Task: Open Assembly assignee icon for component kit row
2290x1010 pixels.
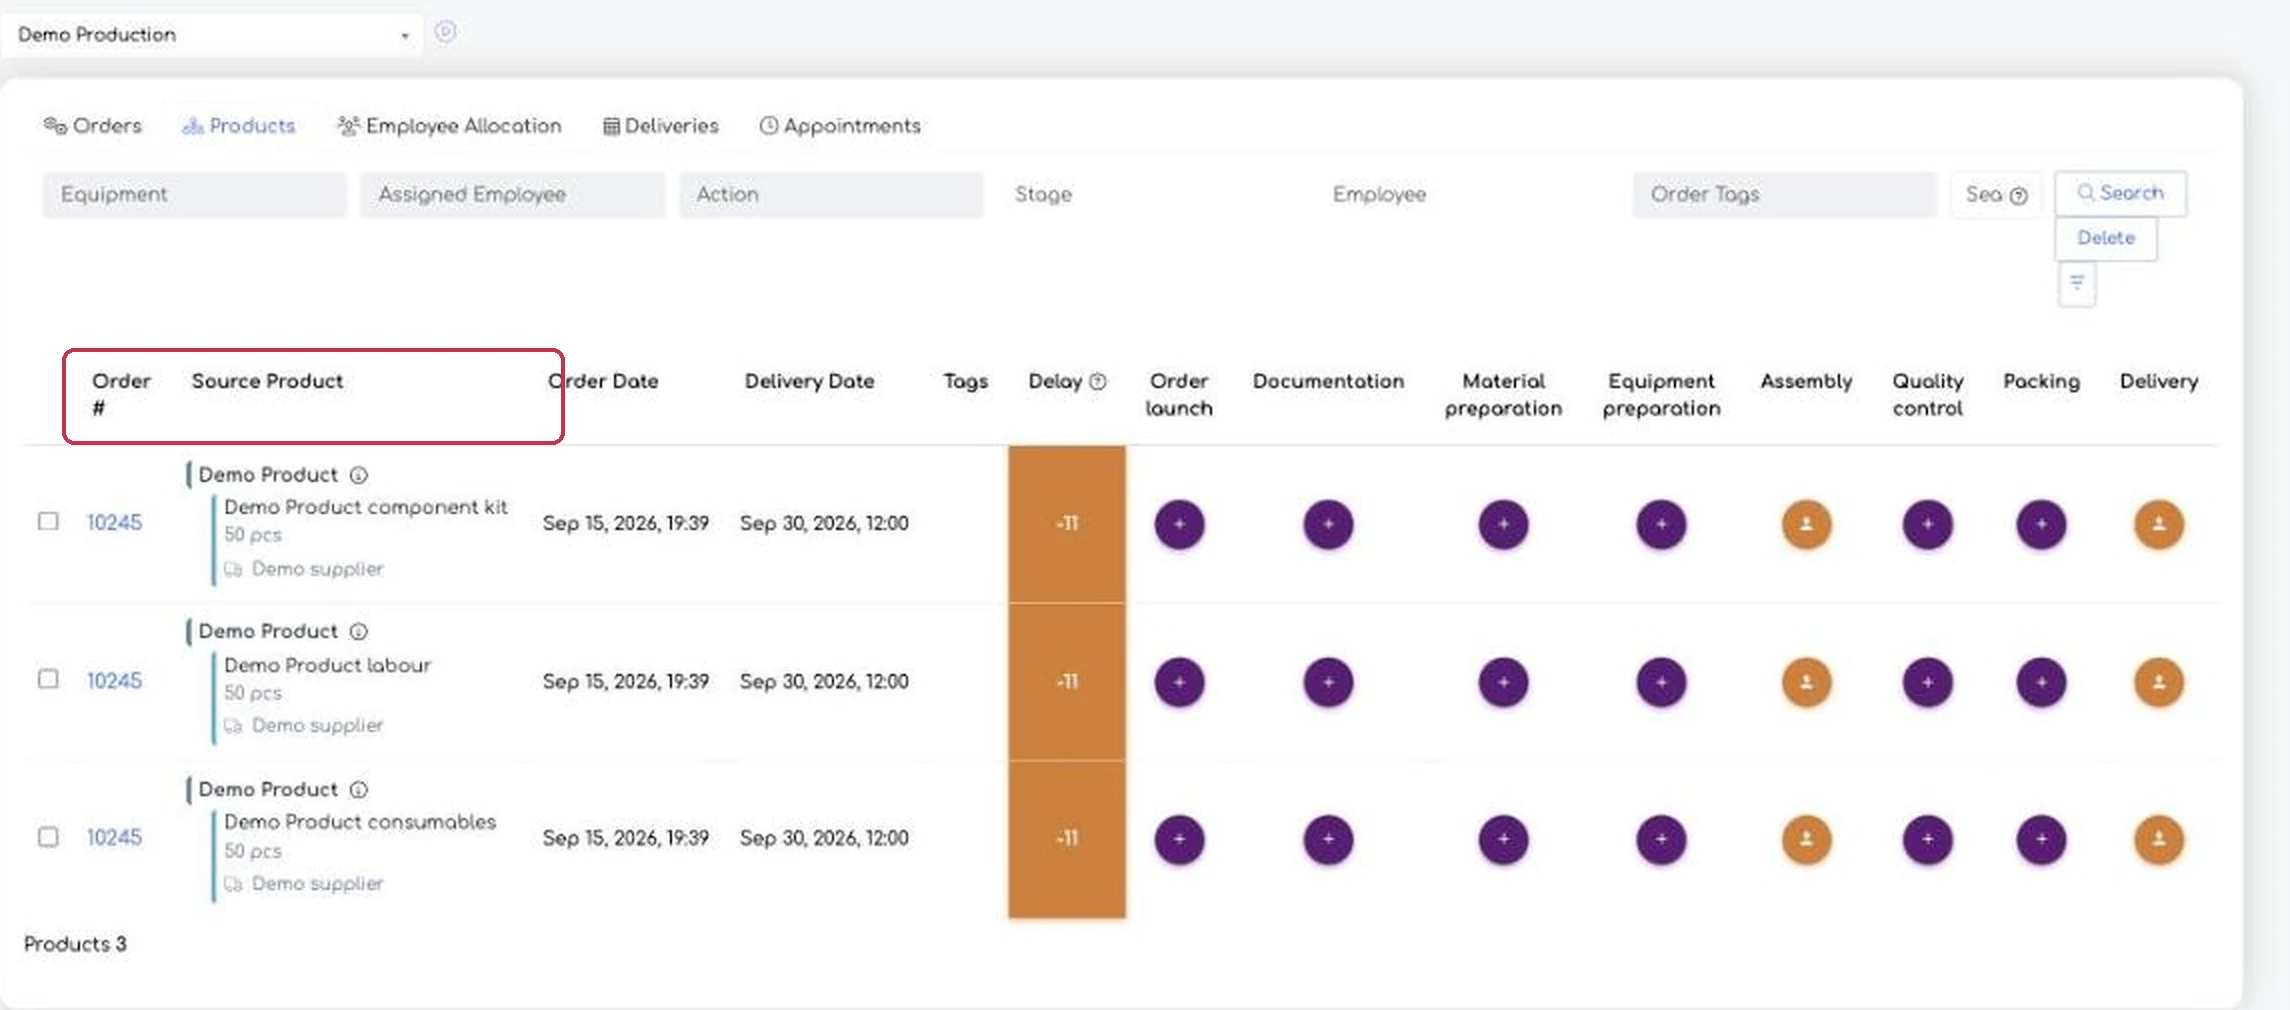Action: (x=1806, y=524)
